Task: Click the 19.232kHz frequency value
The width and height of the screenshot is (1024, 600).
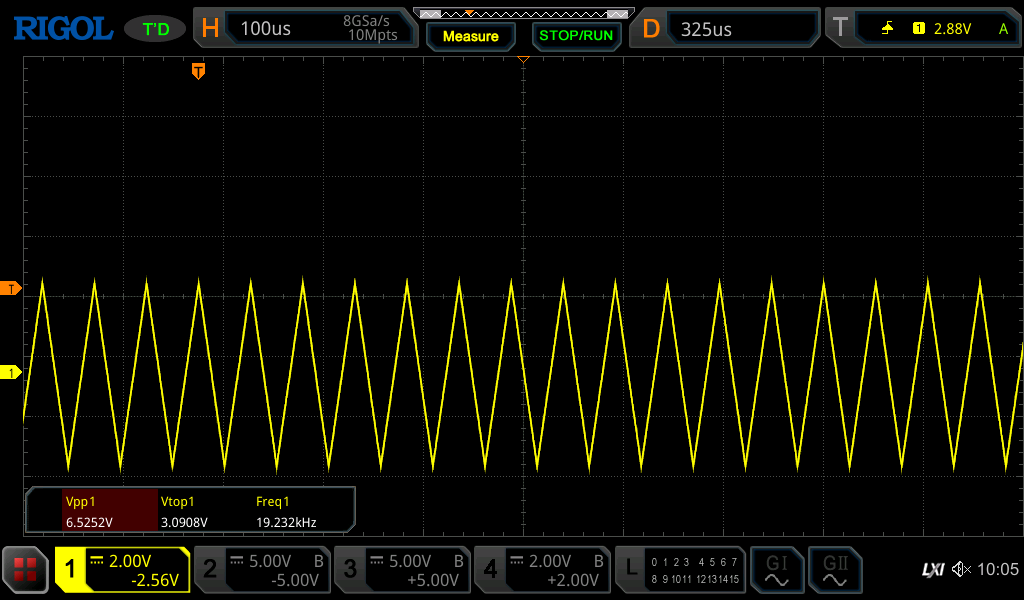Action: click(286, 522)
